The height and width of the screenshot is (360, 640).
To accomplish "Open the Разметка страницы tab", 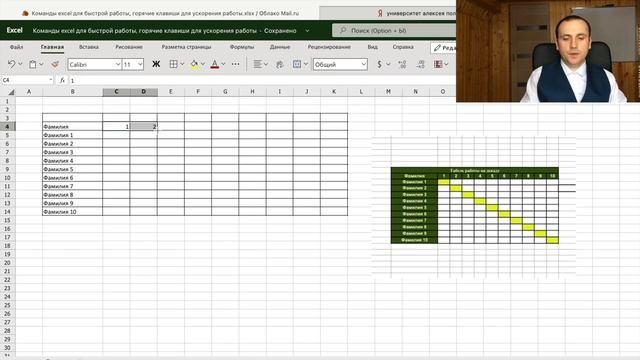I will [186, 47].
